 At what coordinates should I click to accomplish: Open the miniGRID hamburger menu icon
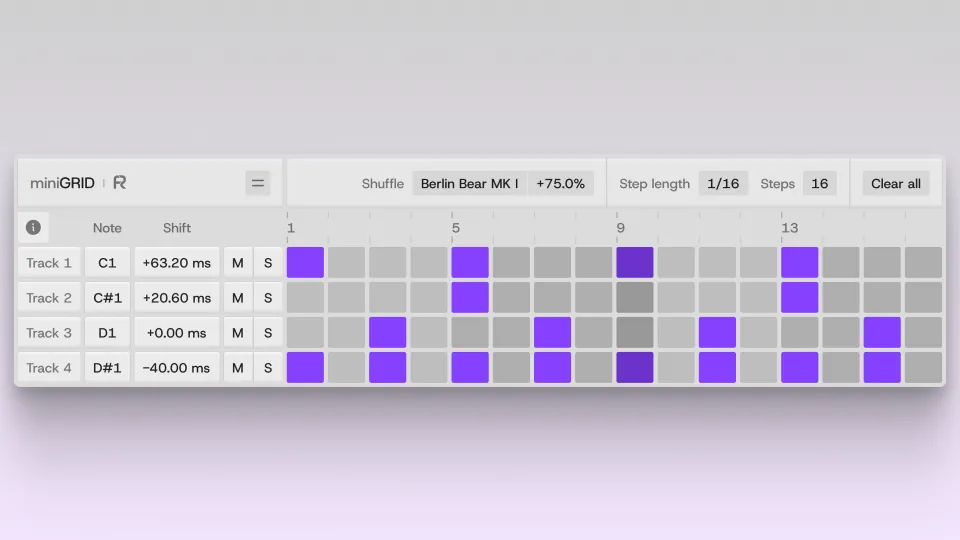[x=258, y=183]
